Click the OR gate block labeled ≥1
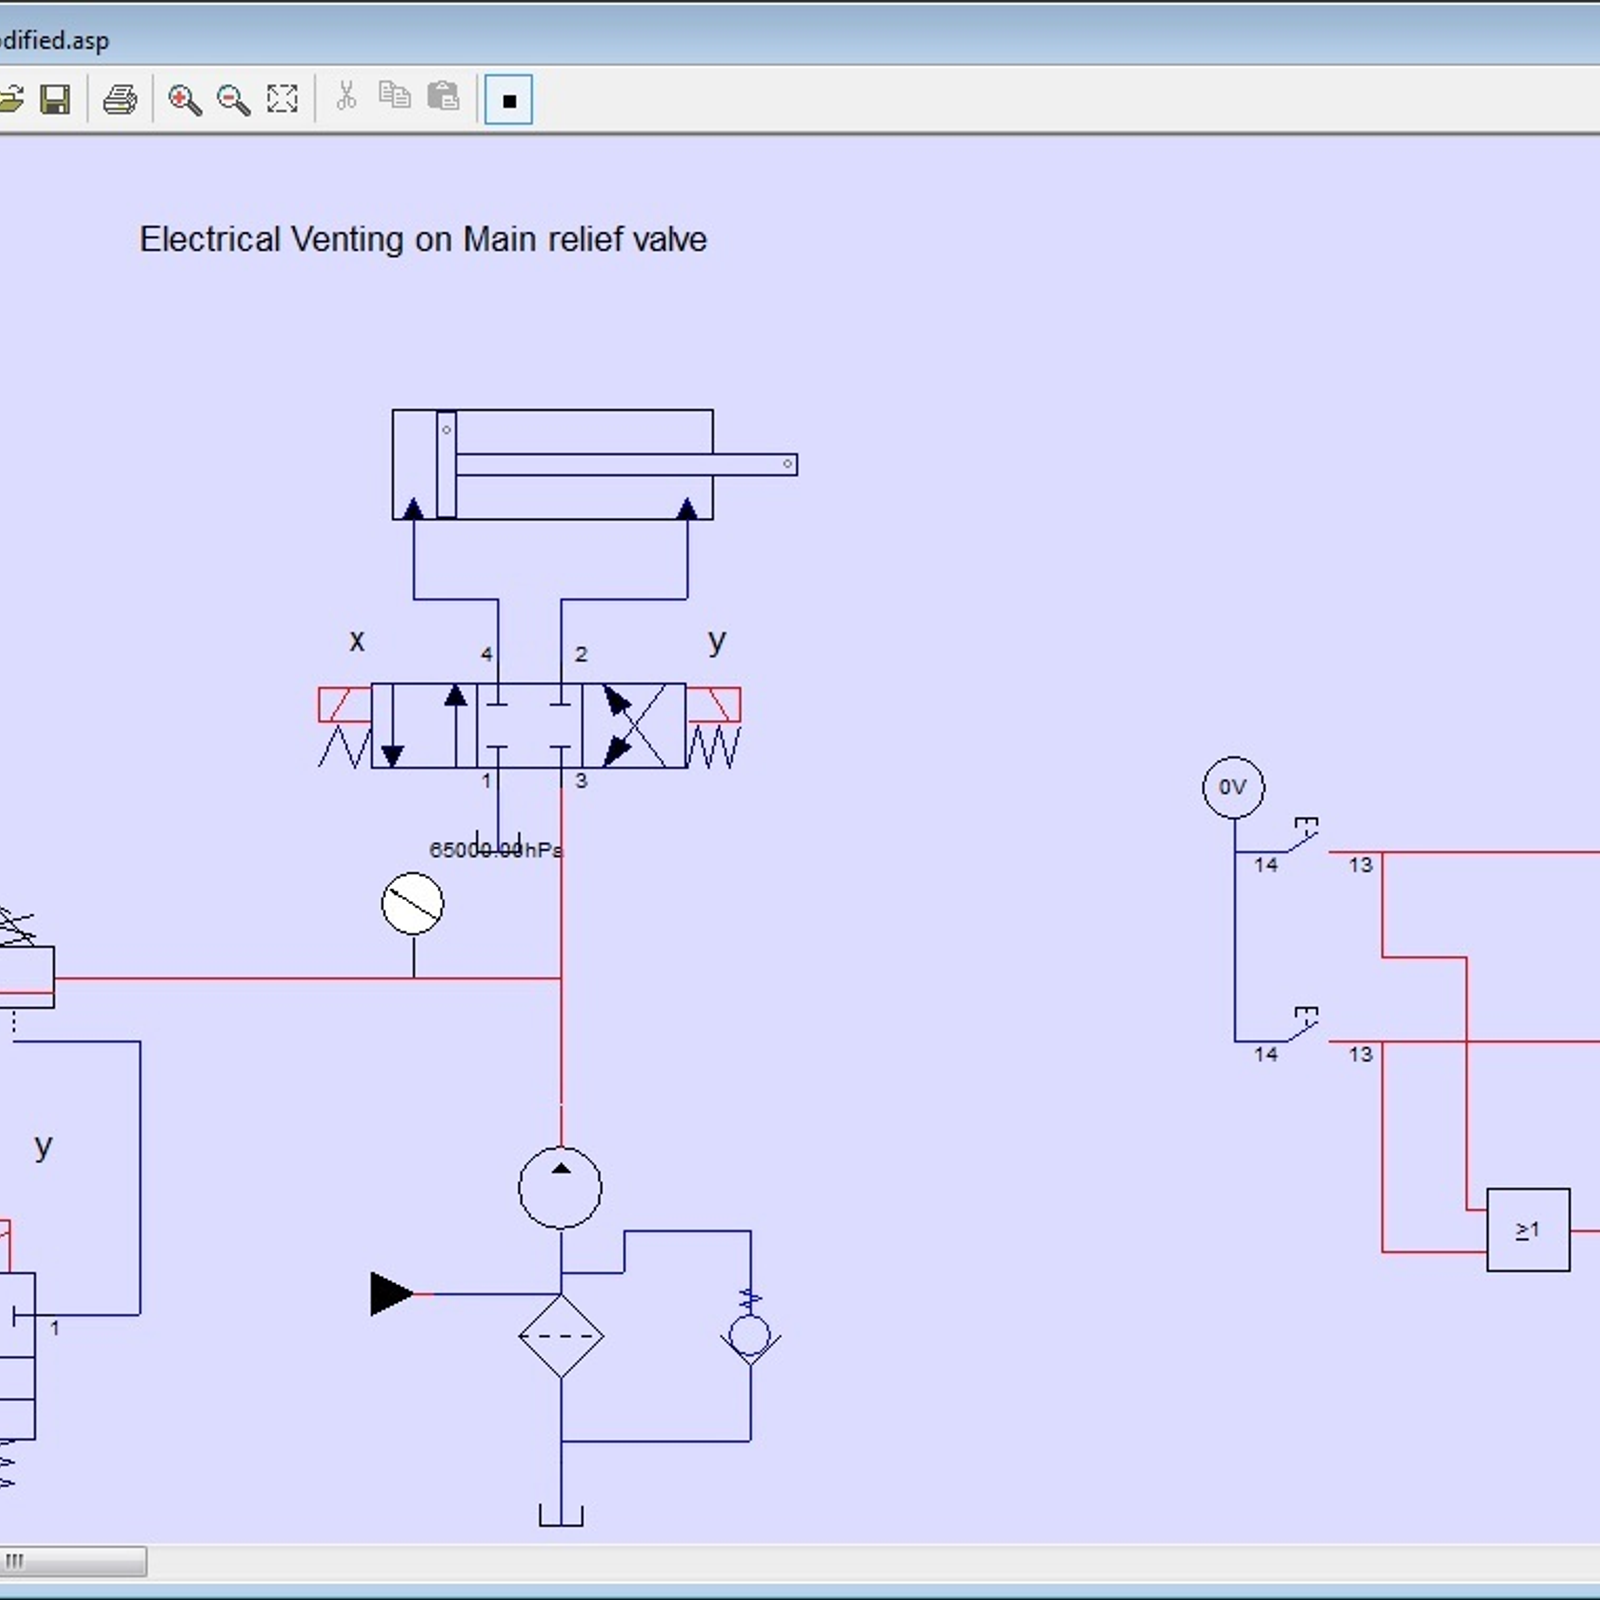Screen dimensions: 1600x1600 (1527, 1230)
